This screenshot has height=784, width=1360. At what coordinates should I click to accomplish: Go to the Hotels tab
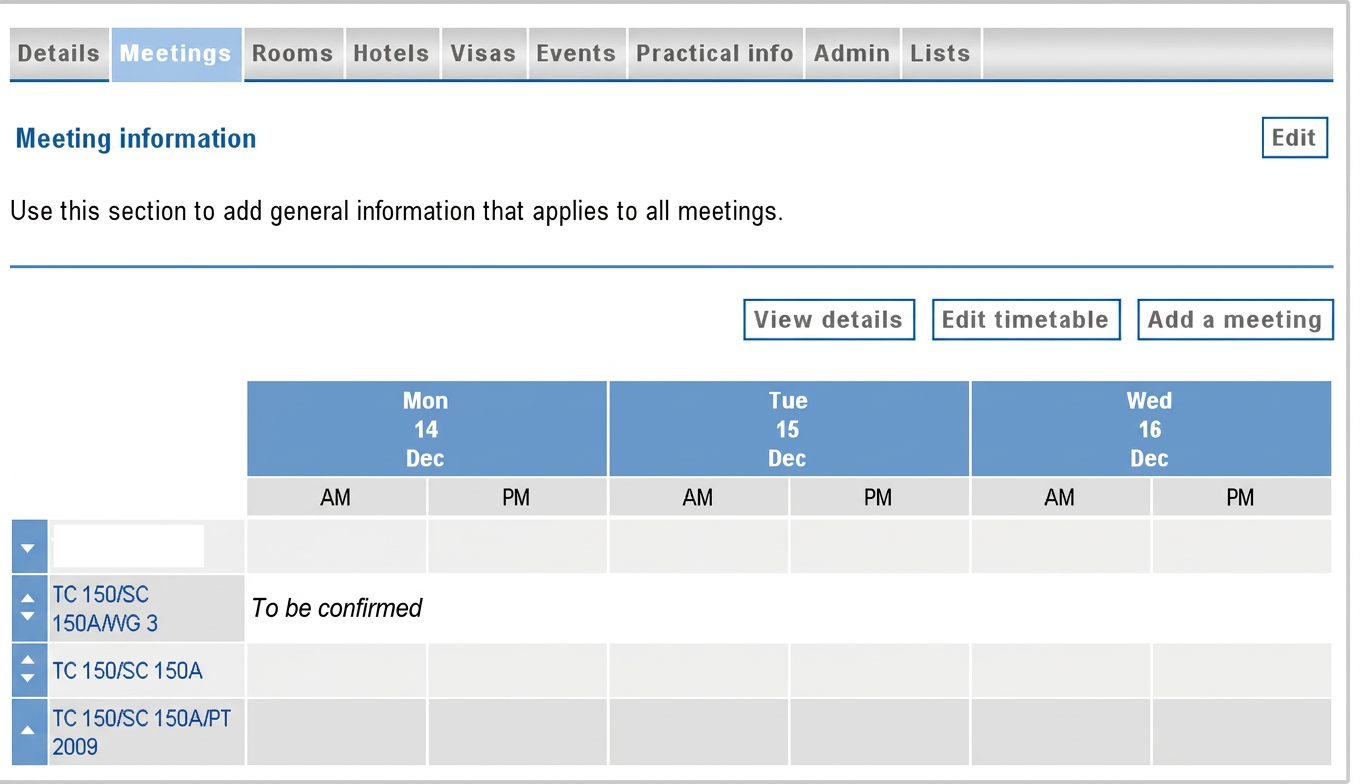pyautogui.click(x=391, y=54)
